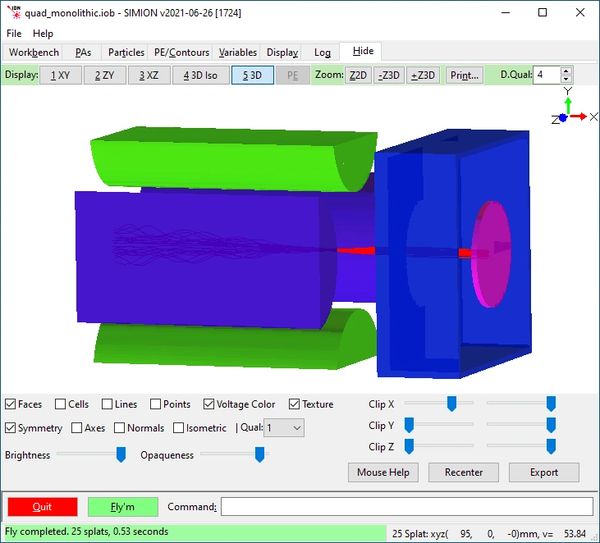Click the Print... button
This screenshot has height=543, width=600.
464,75
